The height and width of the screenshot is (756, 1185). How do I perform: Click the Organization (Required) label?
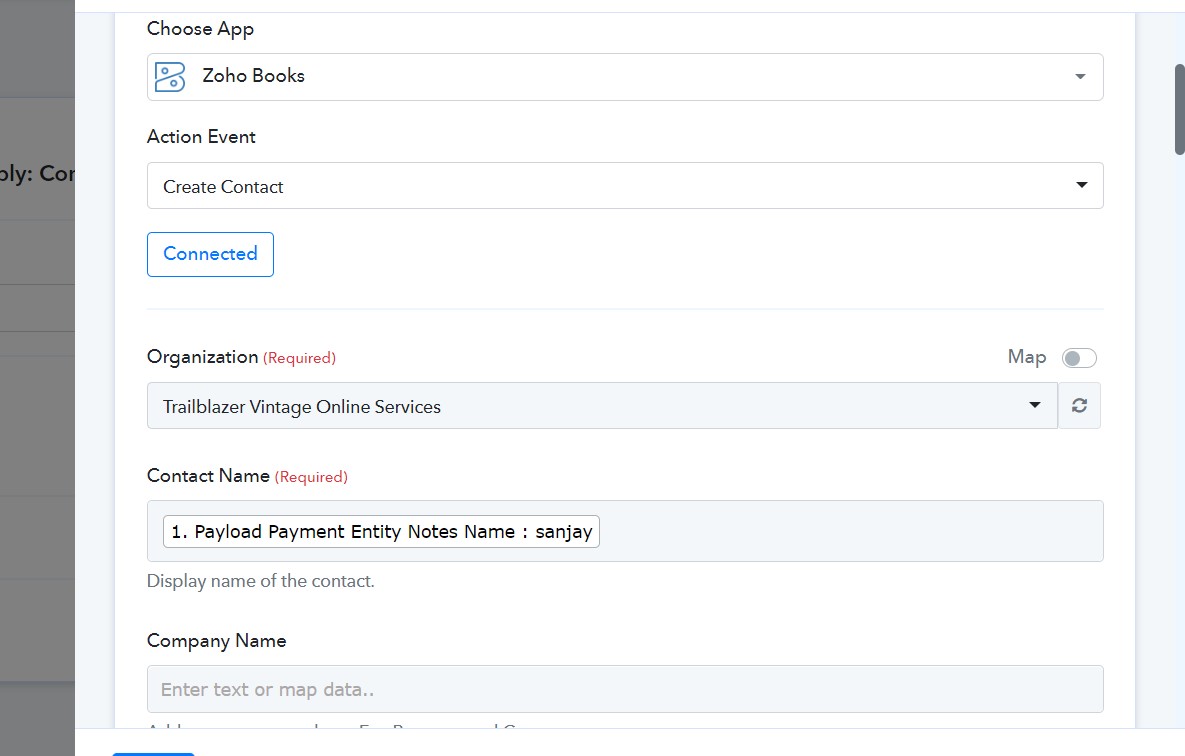coord(241,358)
